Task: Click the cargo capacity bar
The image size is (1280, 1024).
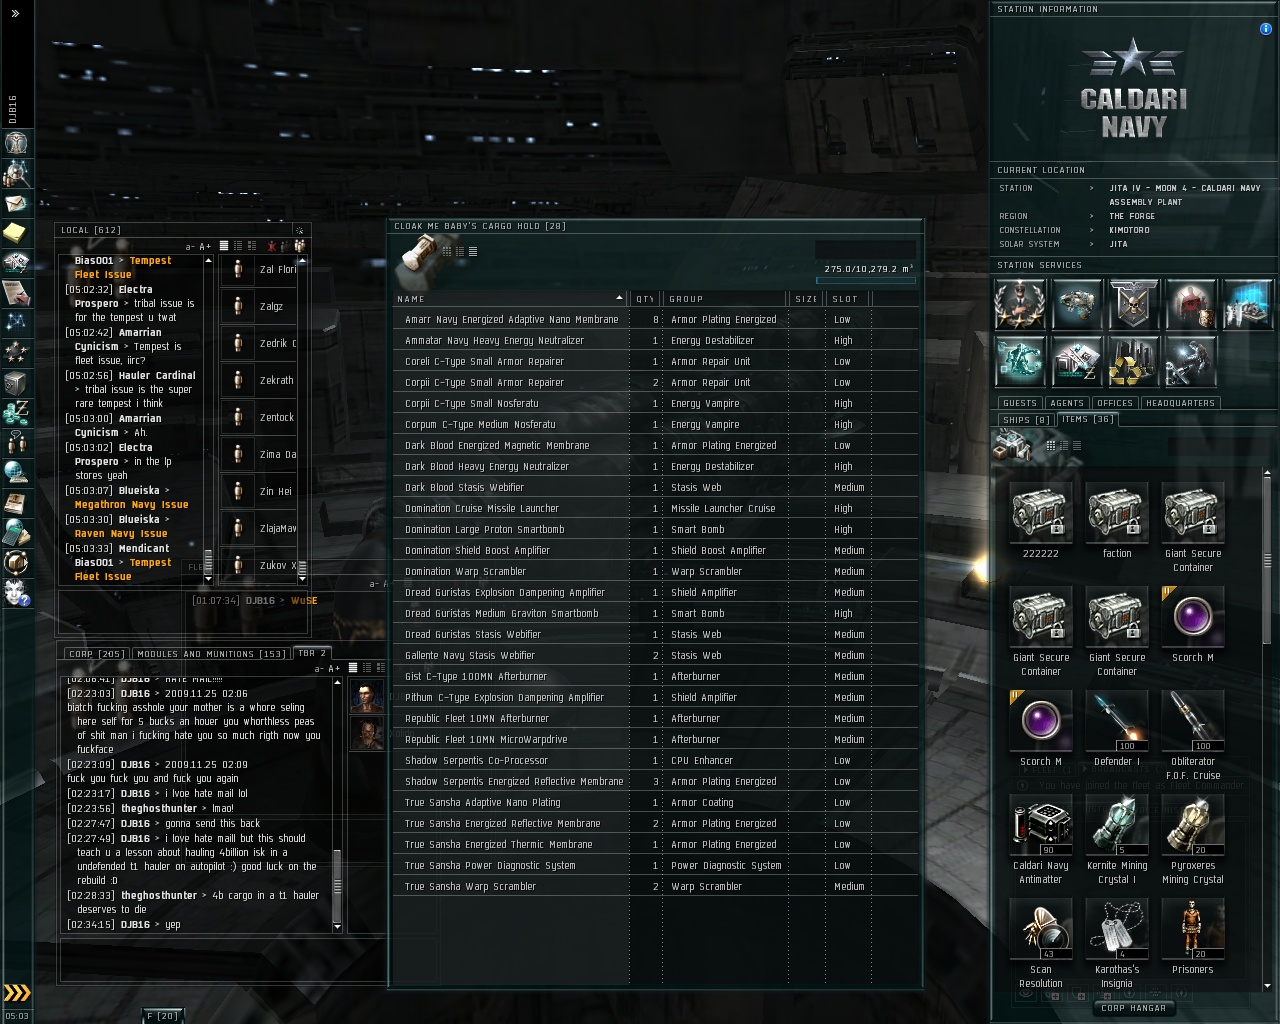Action: (866, 281)
